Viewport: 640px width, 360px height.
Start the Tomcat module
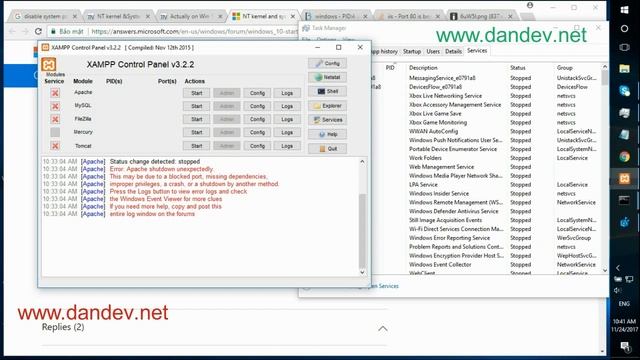pos(197,146)
